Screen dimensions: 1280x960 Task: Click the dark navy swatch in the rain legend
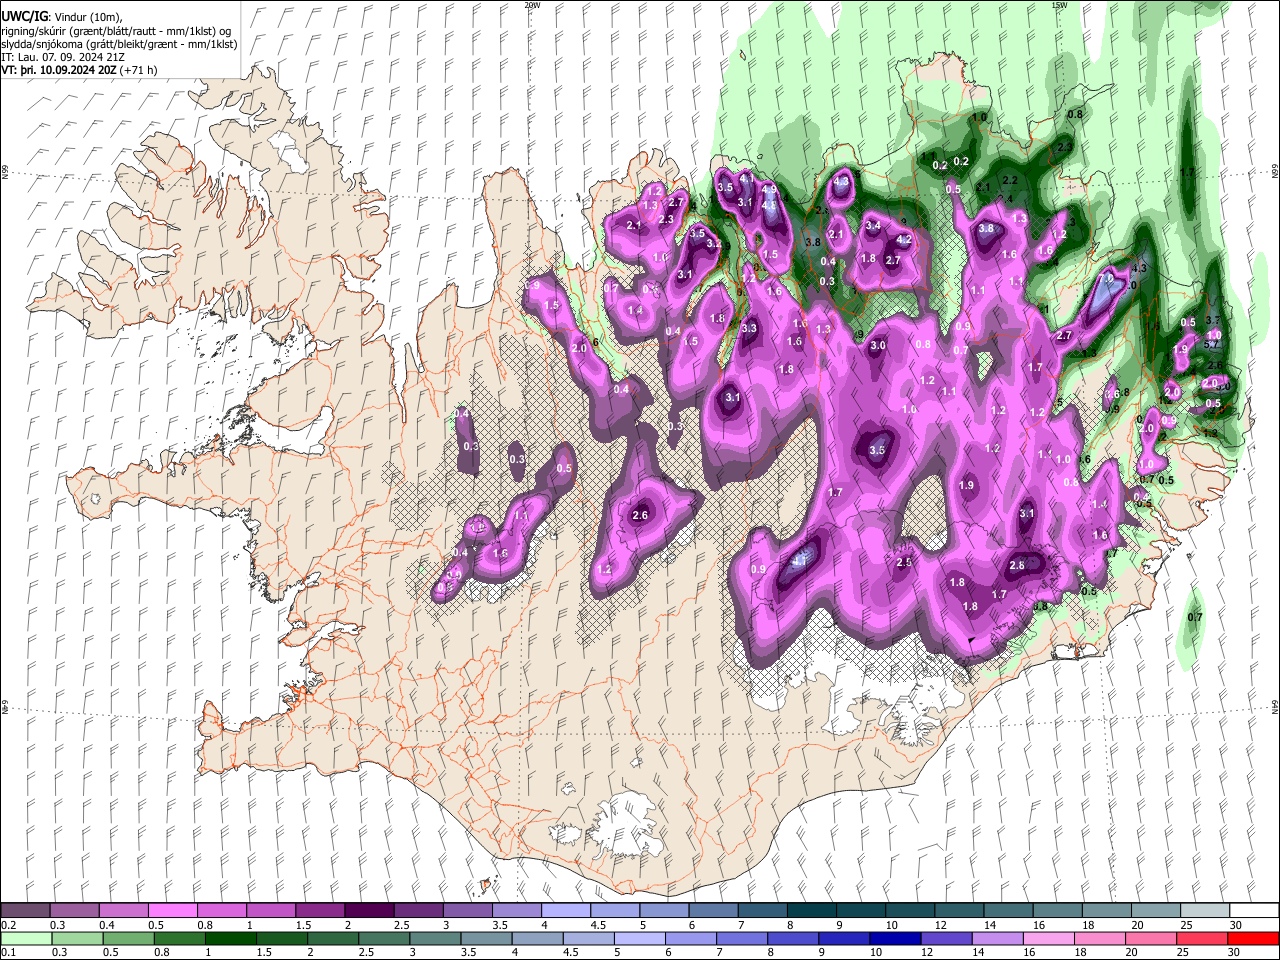pyautogui.click(x=893, y=938)
